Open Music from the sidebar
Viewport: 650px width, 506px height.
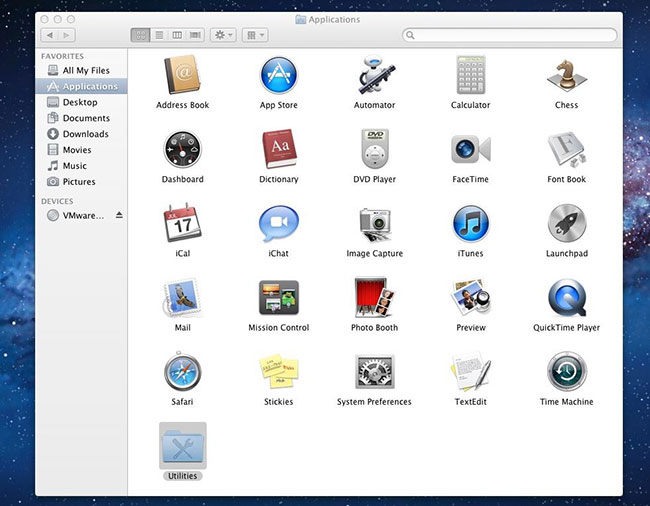point(81,166)
